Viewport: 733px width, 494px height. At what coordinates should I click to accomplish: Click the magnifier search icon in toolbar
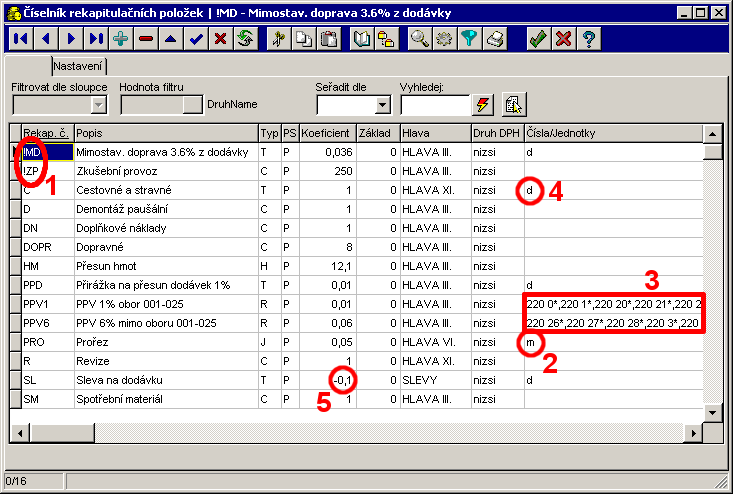(420, 39)
